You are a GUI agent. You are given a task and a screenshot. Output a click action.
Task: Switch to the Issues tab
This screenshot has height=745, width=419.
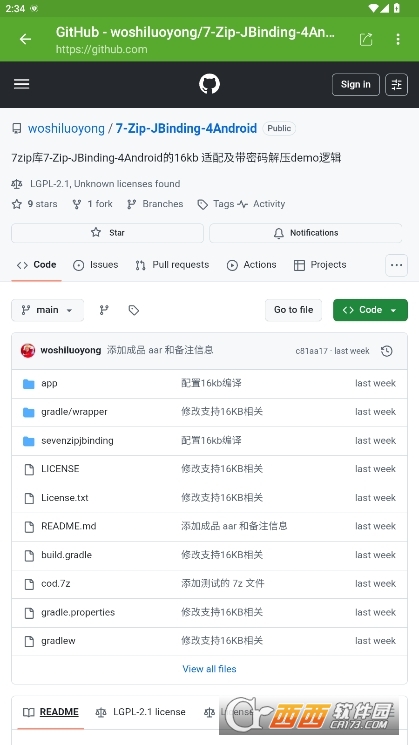[95, 265]
